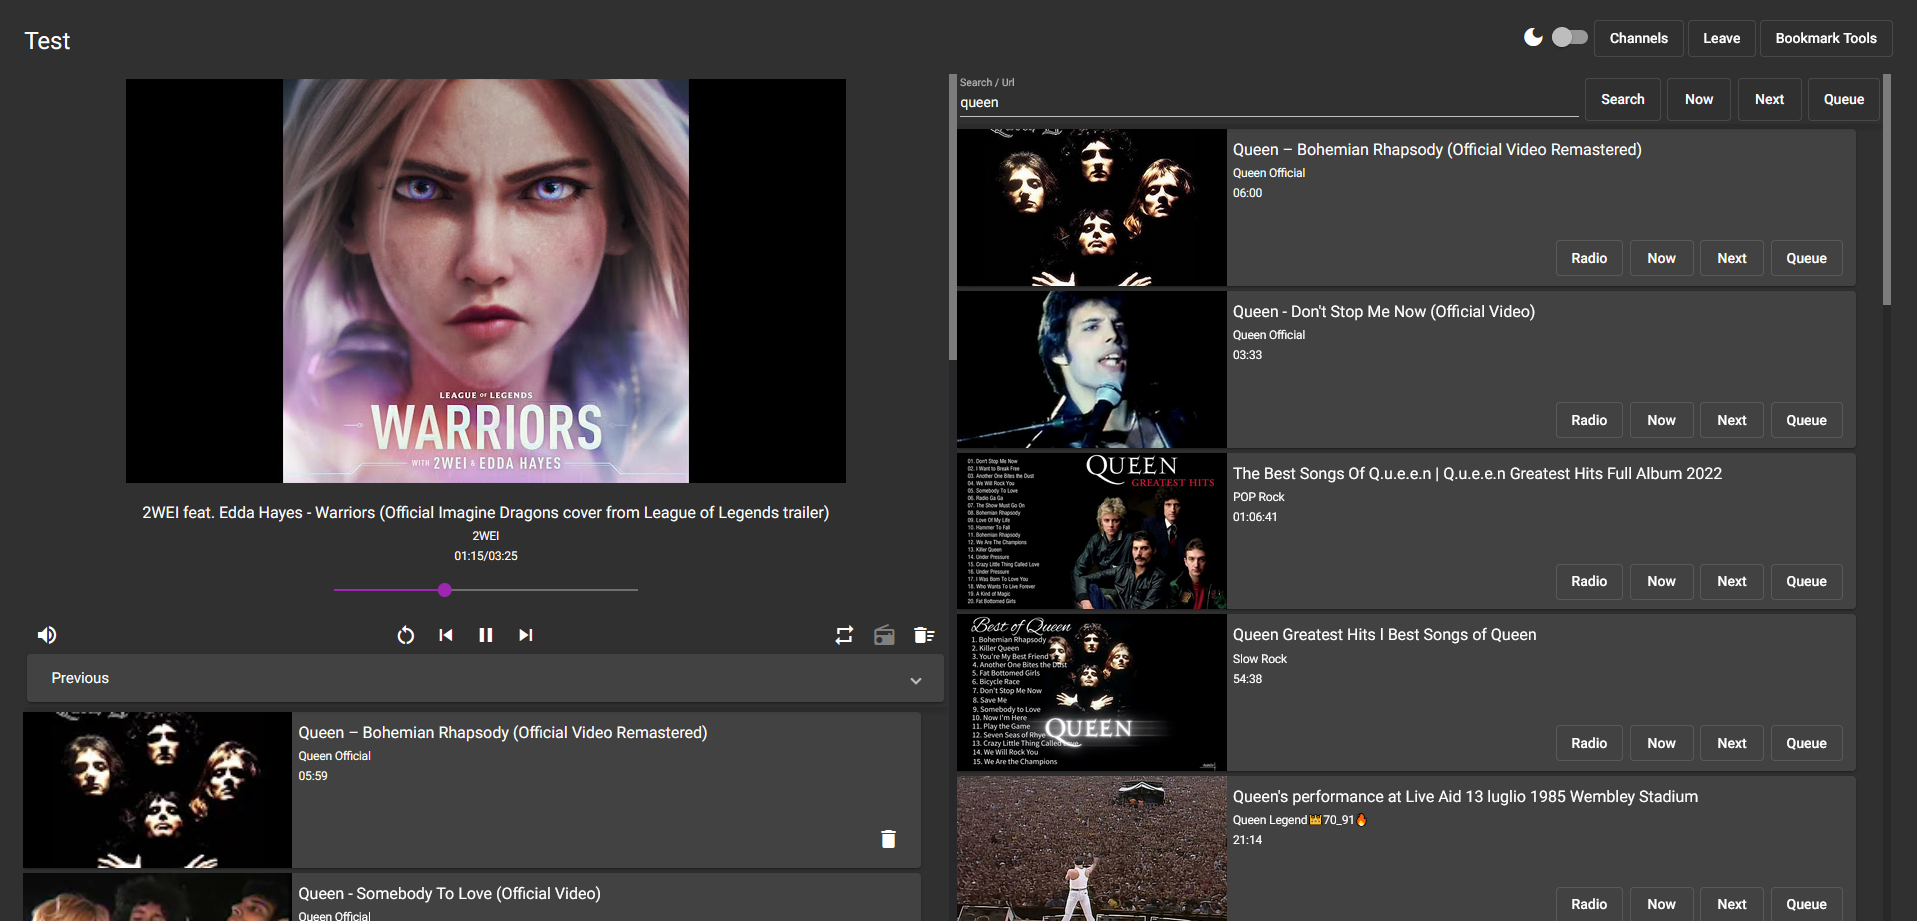Click the Leave button
This screenshot has height=921, width=1917.
(x=1722, y=38)
